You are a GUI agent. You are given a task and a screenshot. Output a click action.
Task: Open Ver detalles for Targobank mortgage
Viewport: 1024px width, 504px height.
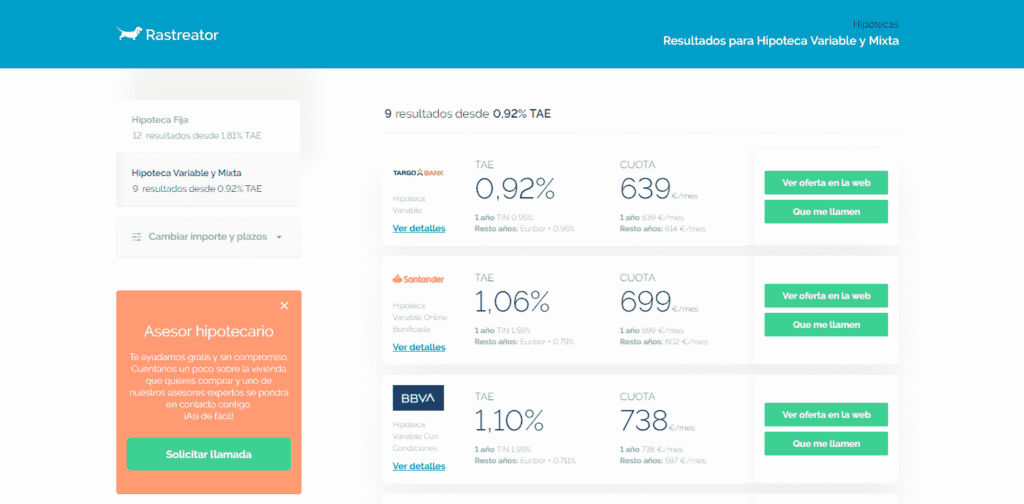pos(419,228)
